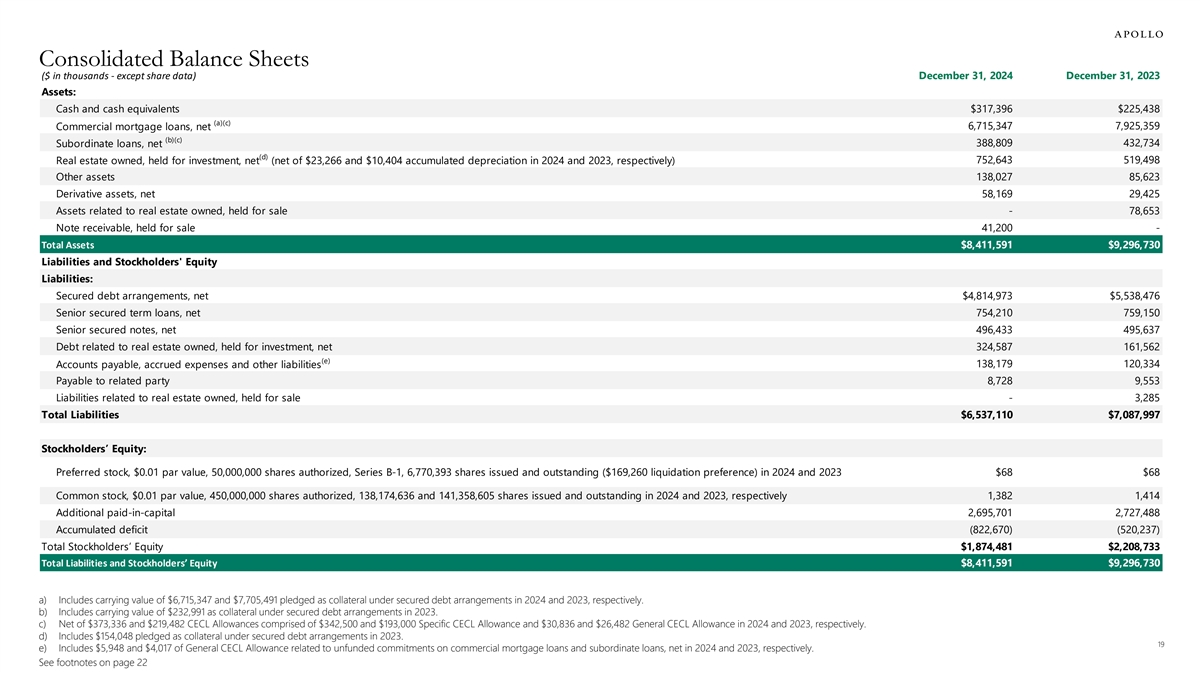Select the Secured debt arrangements, net row
This screenshot has height=675, width=1200.
(132, 296)
